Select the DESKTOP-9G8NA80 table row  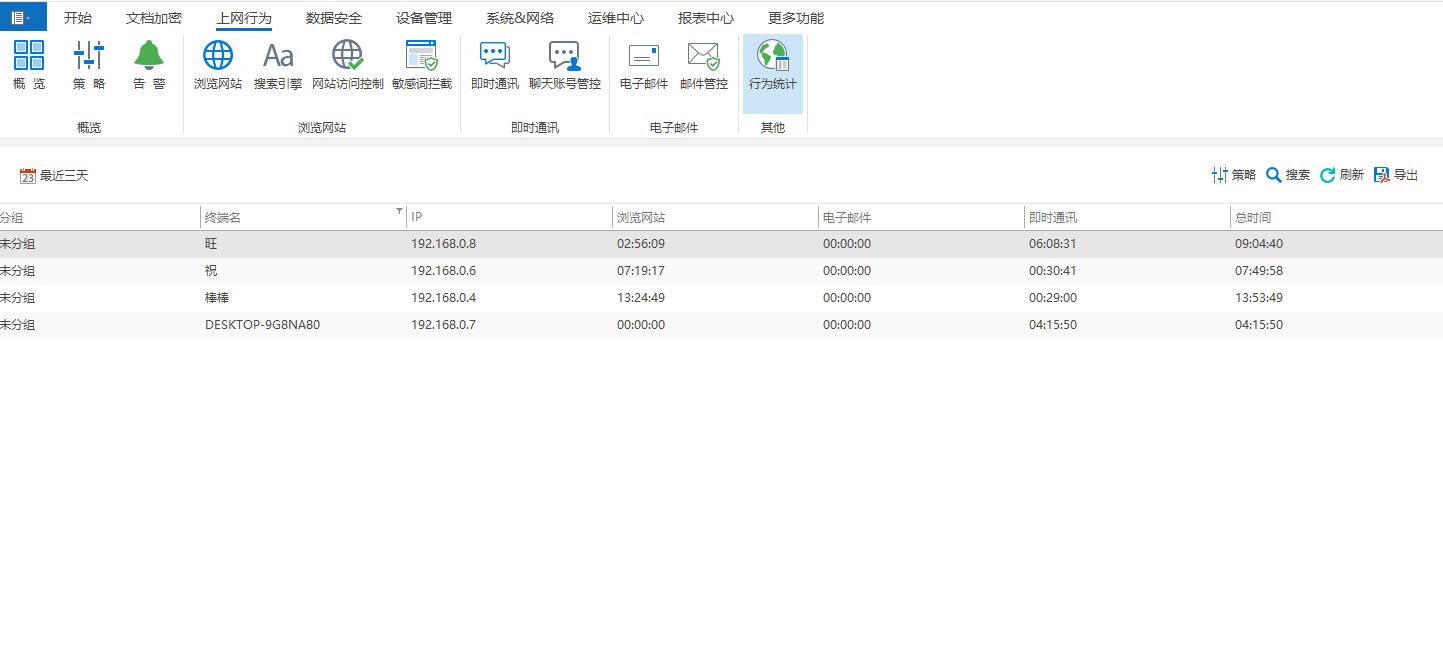click(x=721, y=325)
